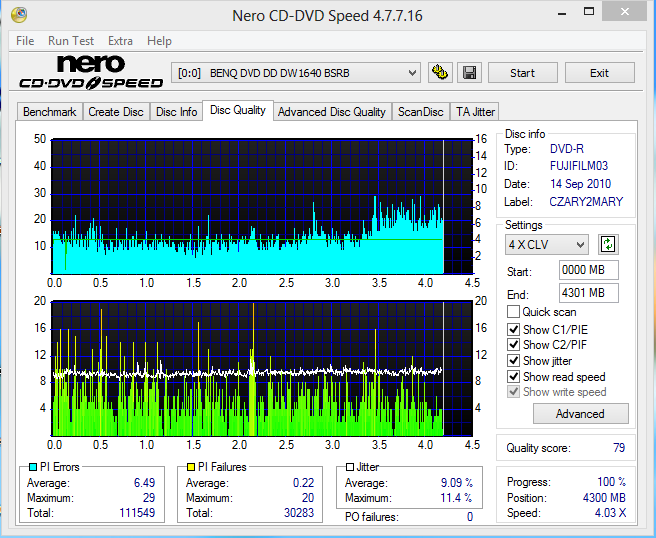Viewport: 656px width, 538px height.
Task: Open the Run Test menu
Action: (x=71, y=41)
